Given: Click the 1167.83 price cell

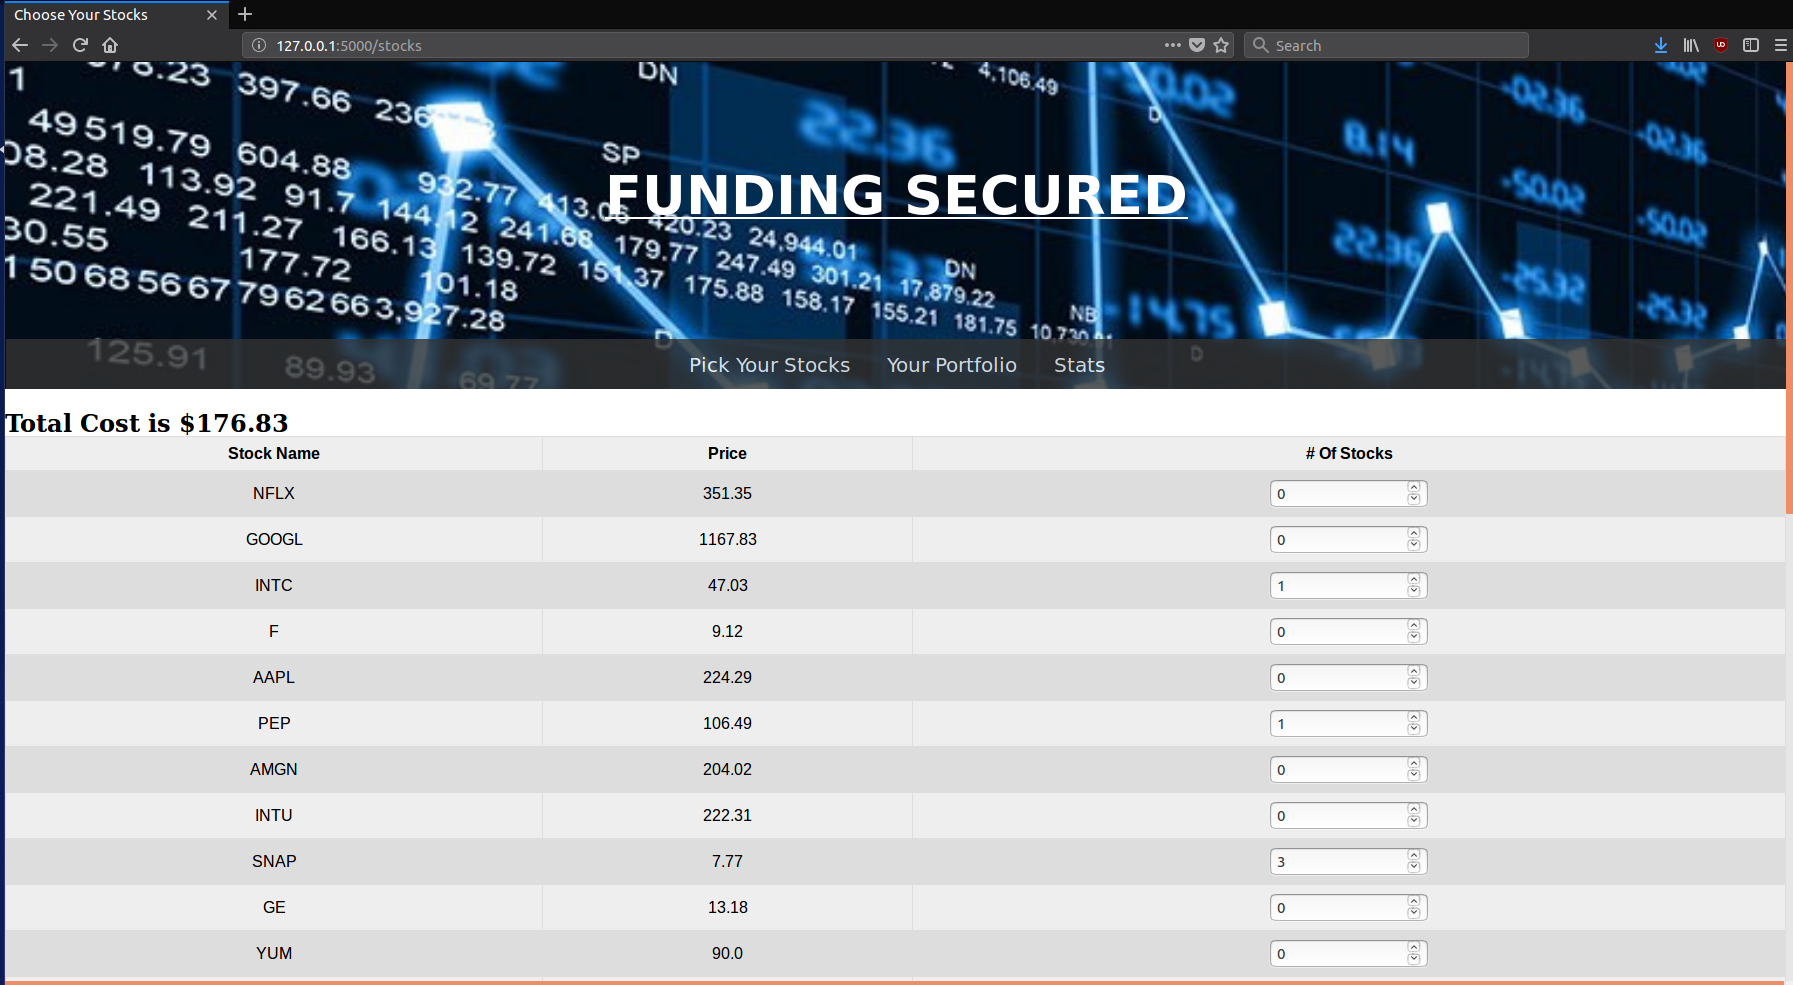Looking at the screenshot, I should 727,539.
